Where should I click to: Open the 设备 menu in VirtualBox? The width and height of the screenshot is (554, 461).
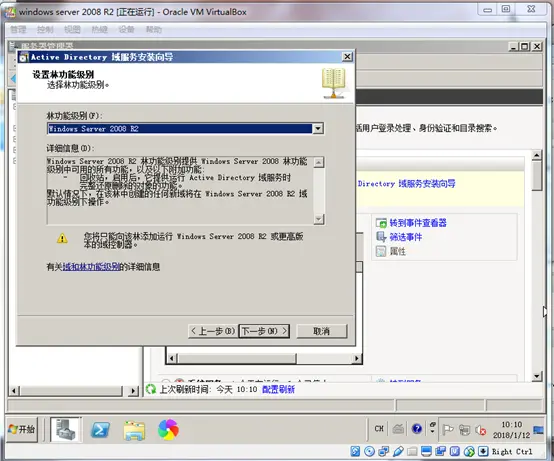tap(126, 30)
